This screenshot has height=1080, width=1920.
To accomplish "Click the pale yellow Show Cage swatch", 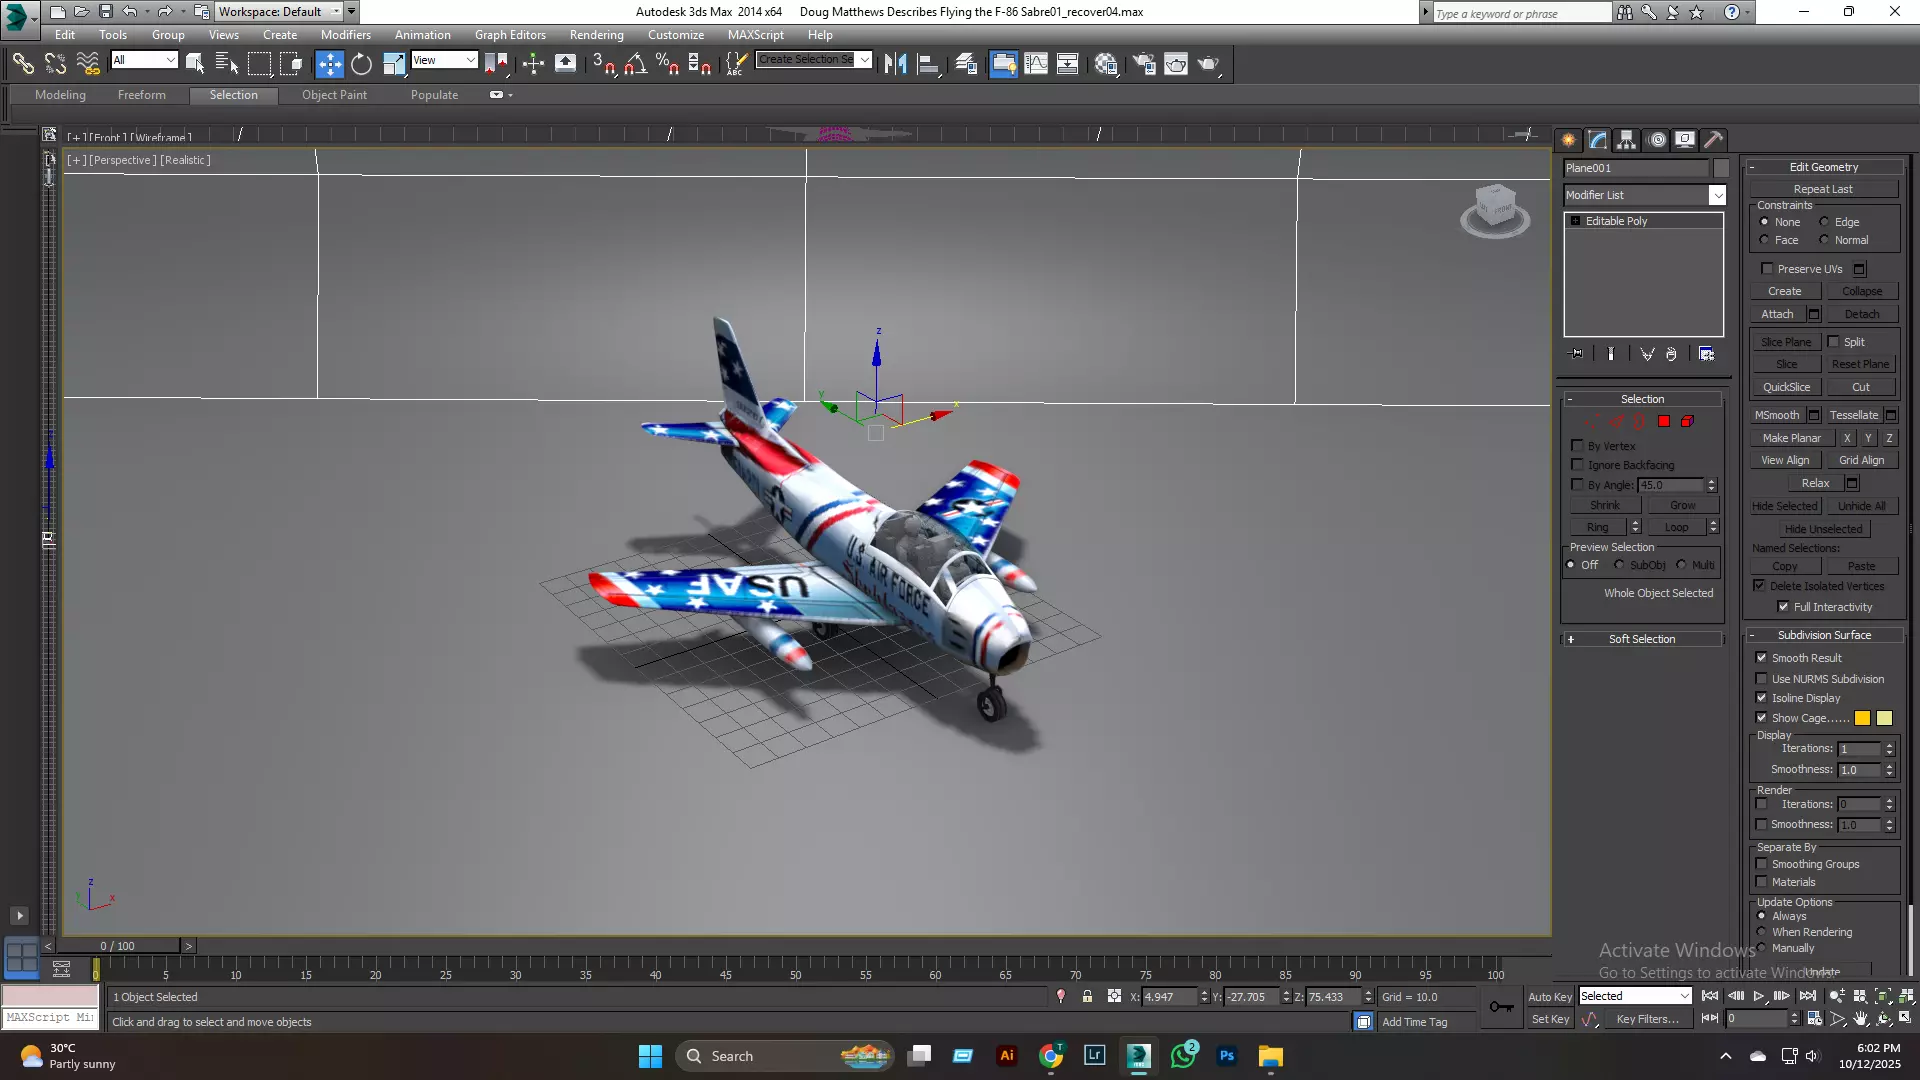I will coord(1884,718).
